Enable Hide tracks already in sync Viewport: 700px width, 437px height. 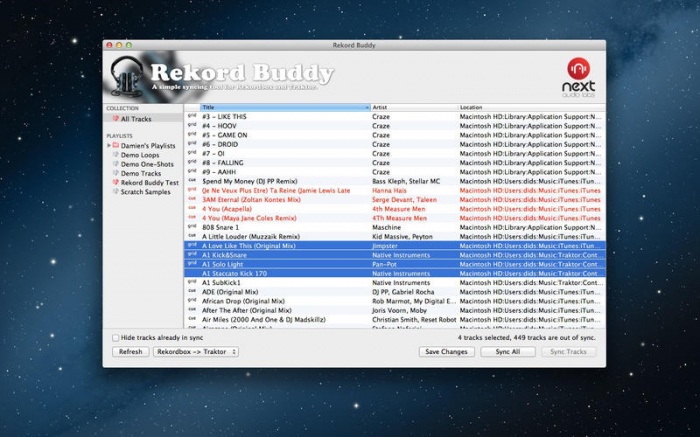pos(116,338)
